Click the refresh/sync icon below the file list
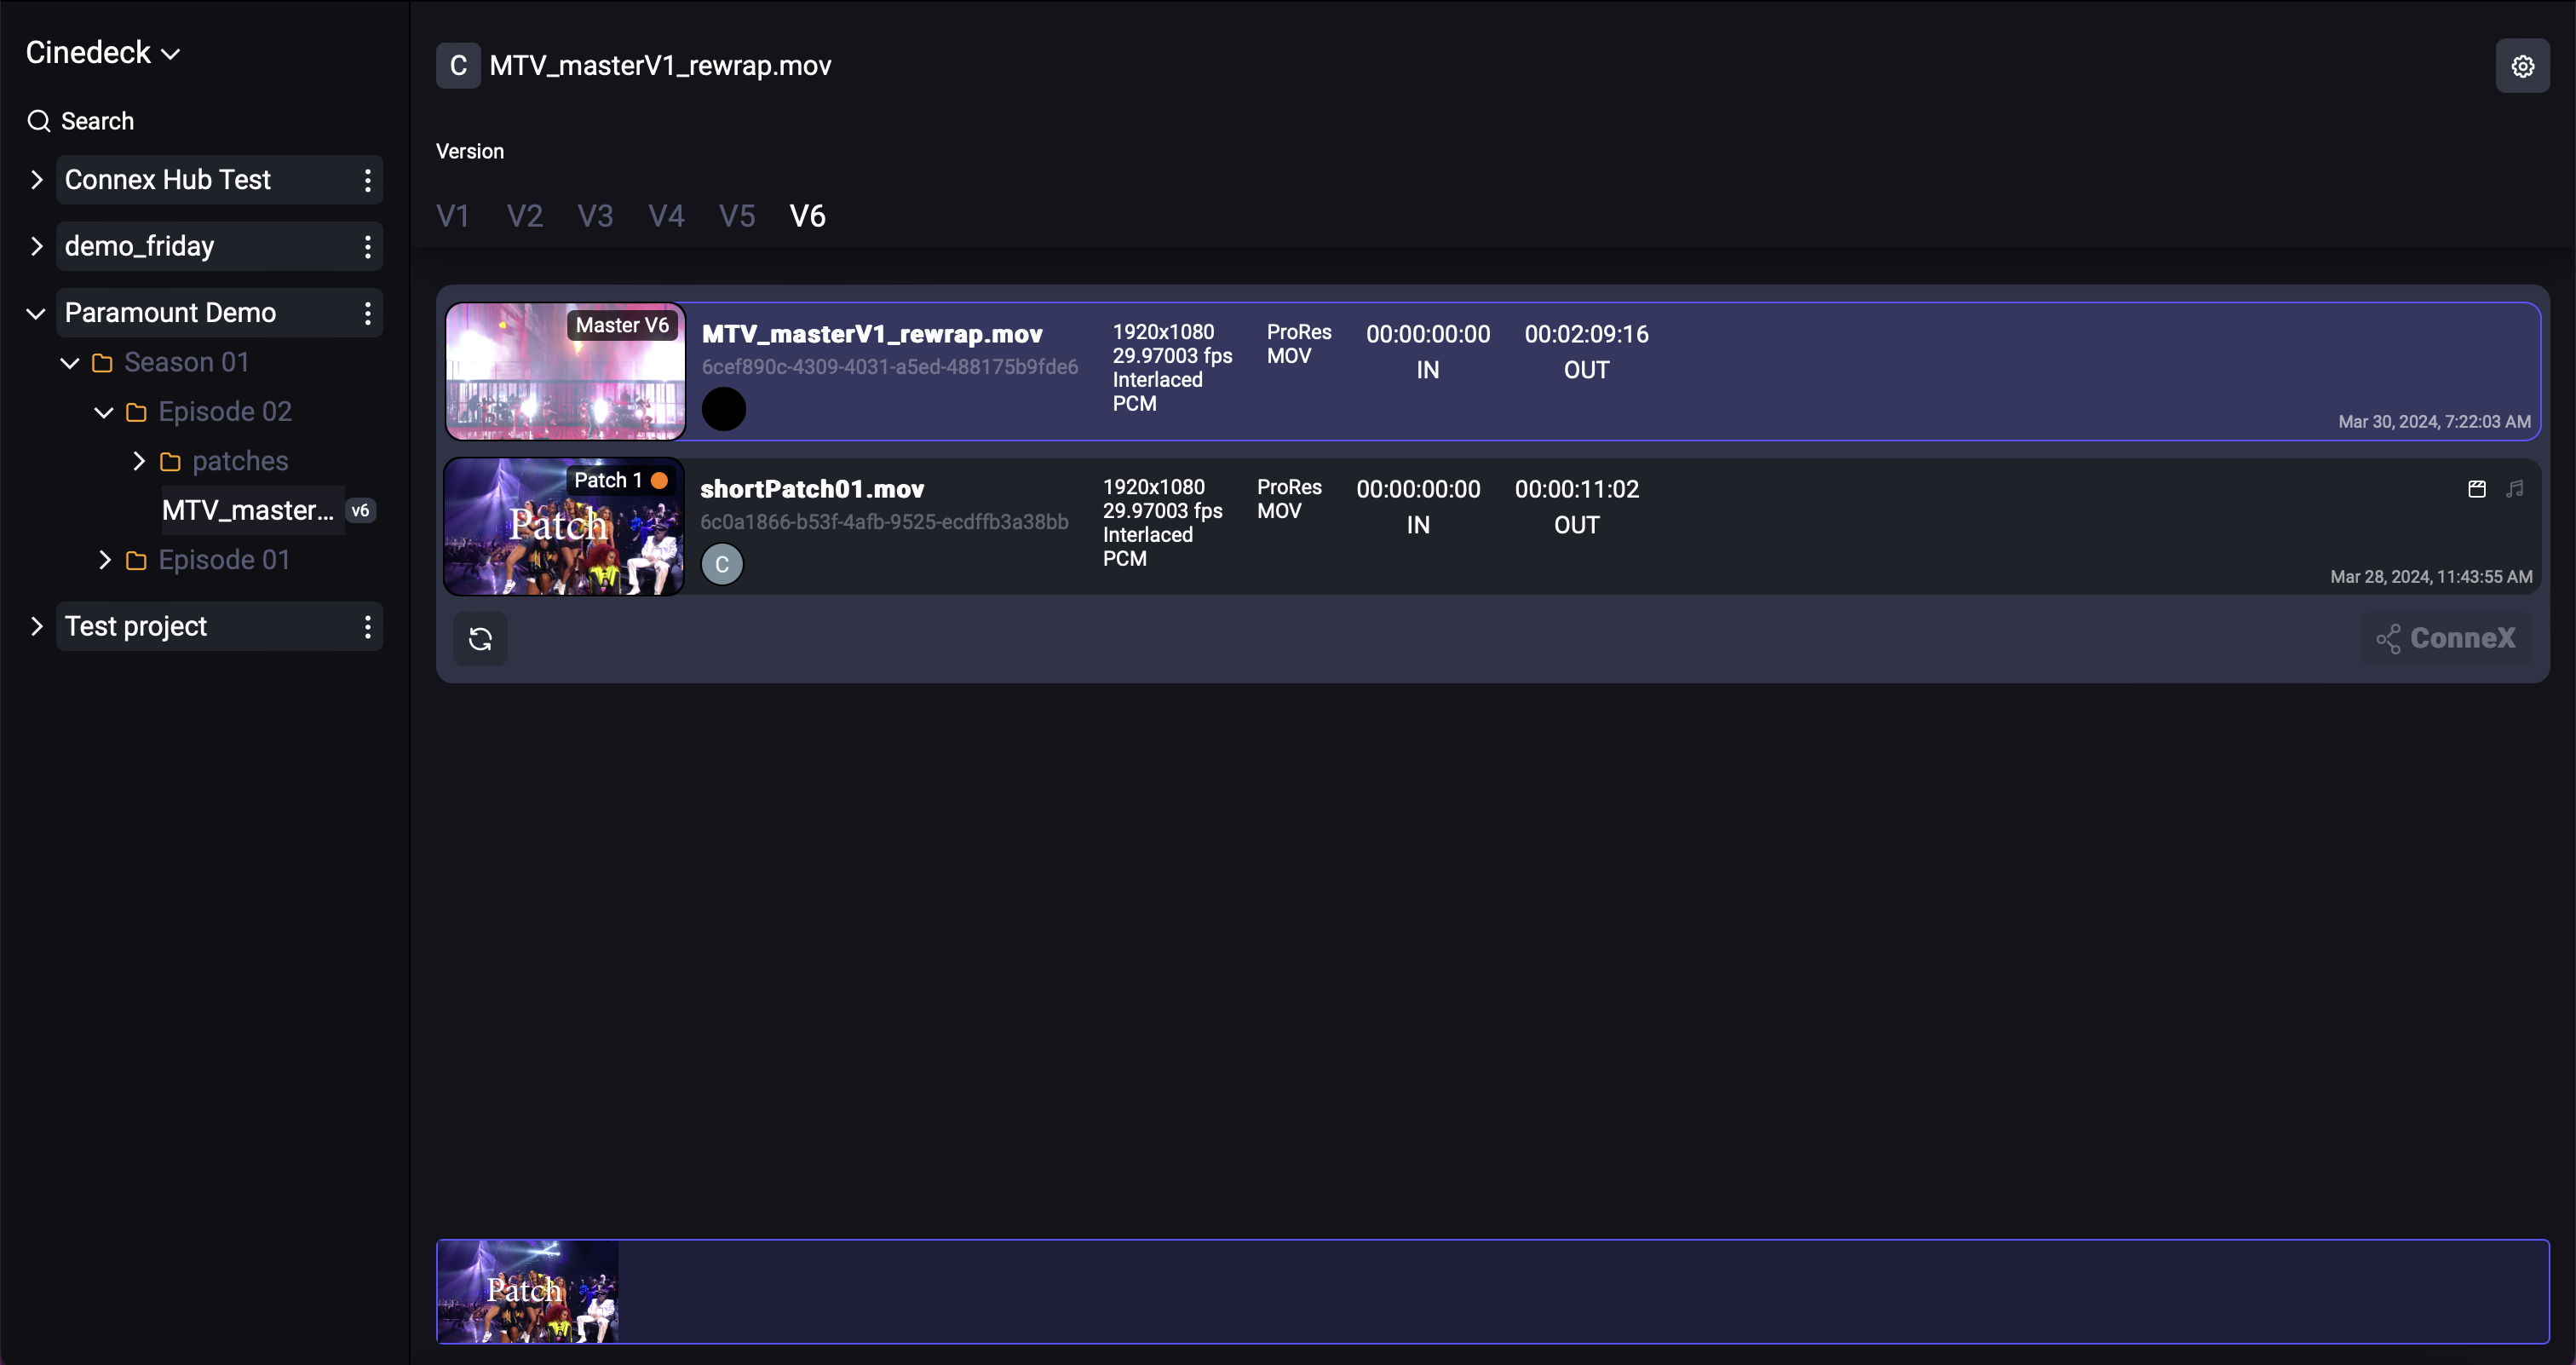This screenshot has width=2576, height=1365. point(481,638)
